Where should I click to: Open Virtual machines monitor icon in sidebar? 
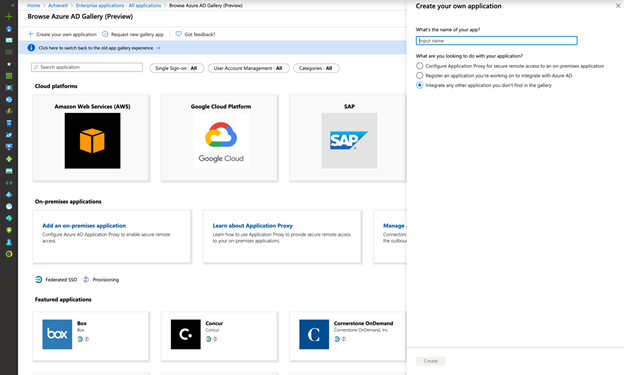(x=9, y=147)
